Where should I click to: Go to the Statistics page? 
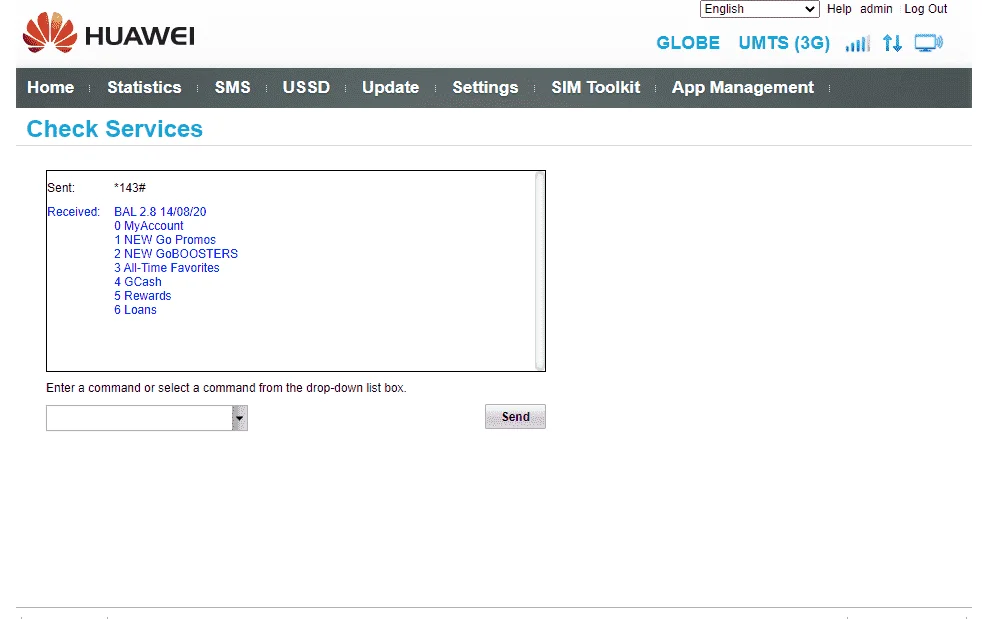point(144,87)
